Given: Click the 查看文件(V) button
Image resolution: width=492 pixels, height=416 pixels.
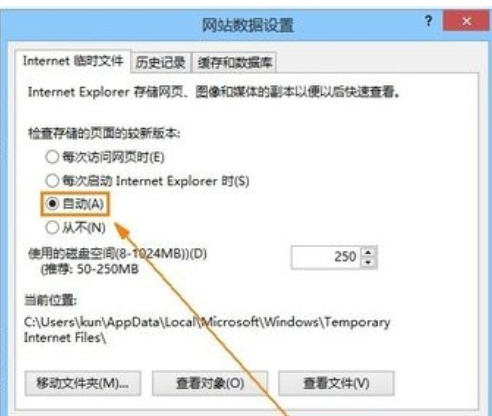Looking at the screenshot, I should (336, 383).
